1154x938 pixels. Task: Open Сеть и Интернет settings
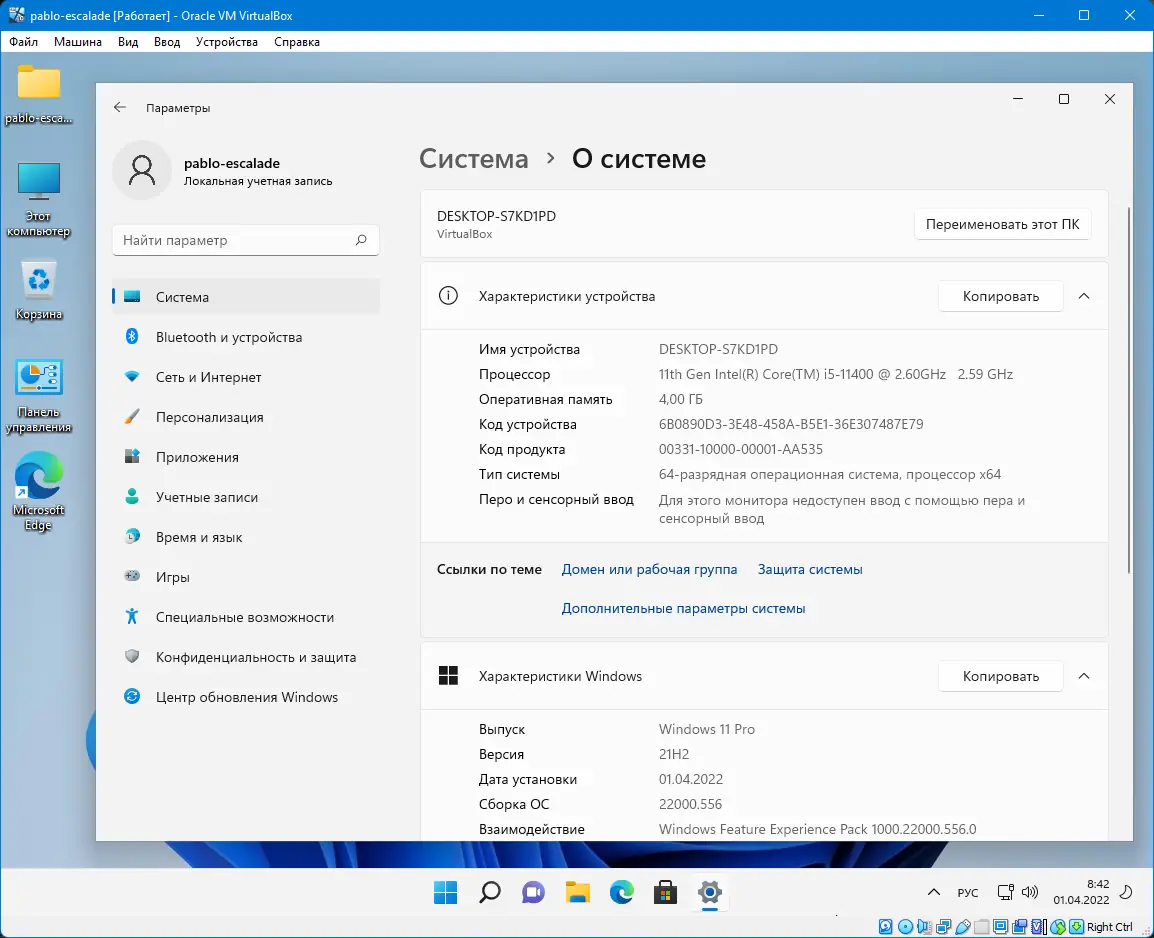pyautogui.click(x=246, y=377)
